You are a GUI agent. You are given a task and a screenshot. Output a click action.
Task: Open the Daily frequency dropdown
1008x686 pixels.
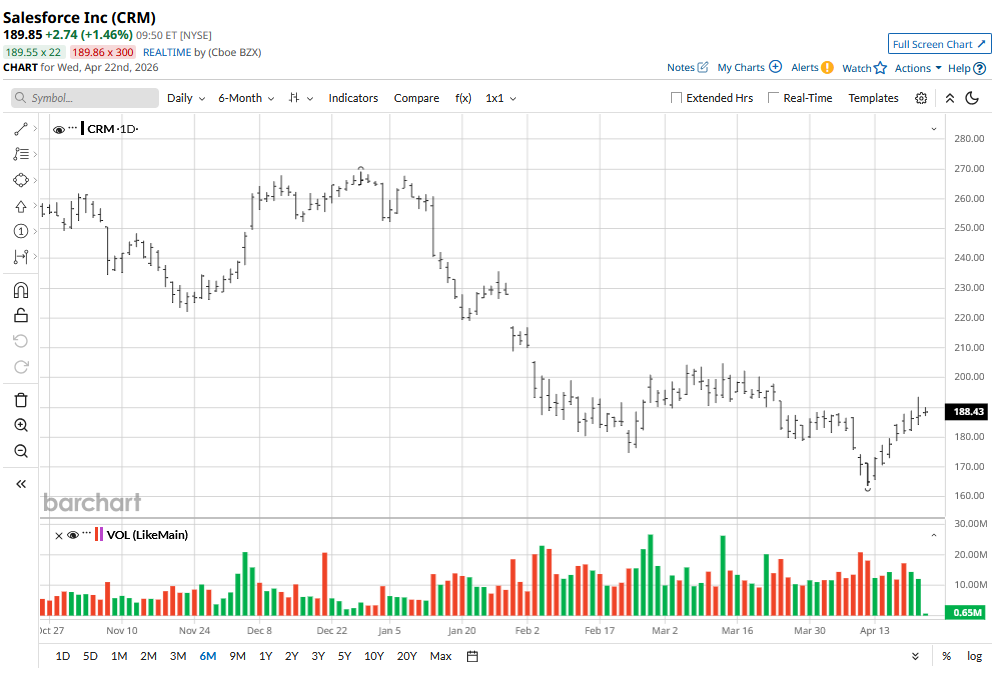(186, 98)
